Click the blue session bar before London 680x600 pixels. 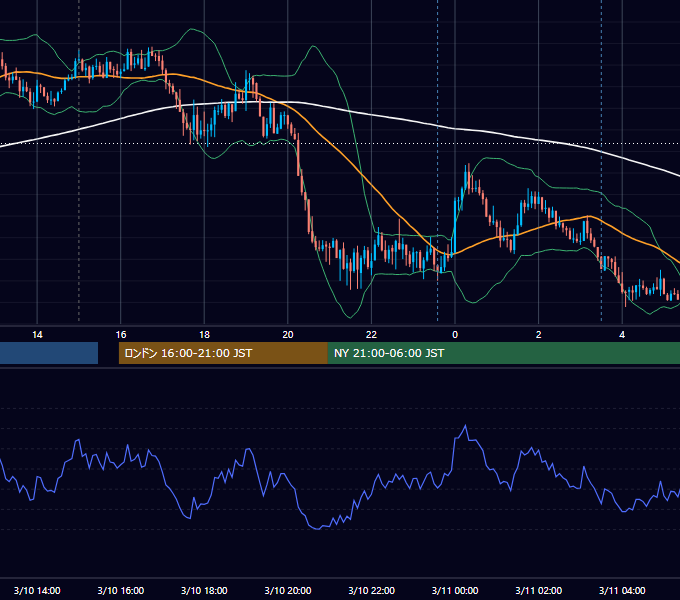[49, 353]
